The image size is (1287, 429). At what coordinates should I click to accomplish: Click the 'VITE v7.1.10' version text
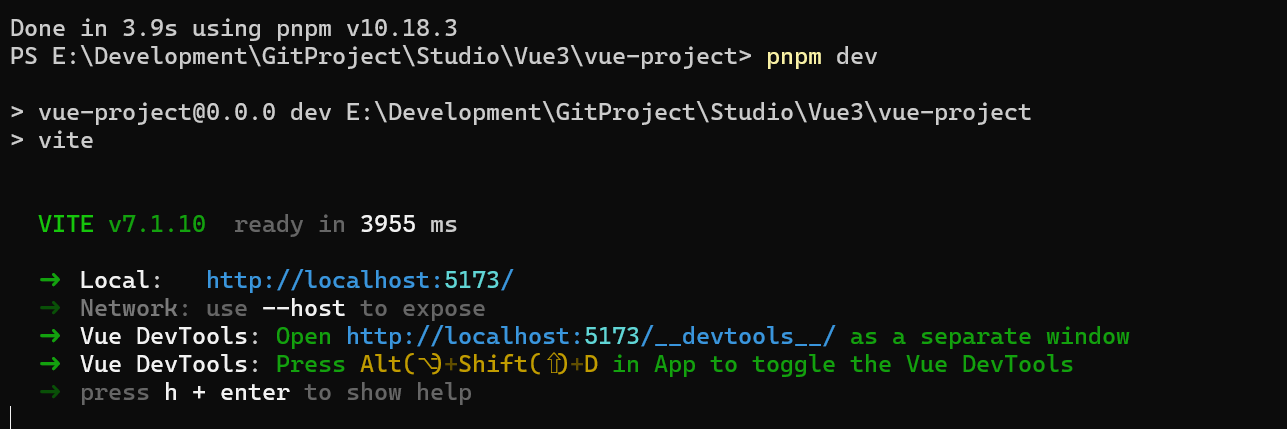122,224
